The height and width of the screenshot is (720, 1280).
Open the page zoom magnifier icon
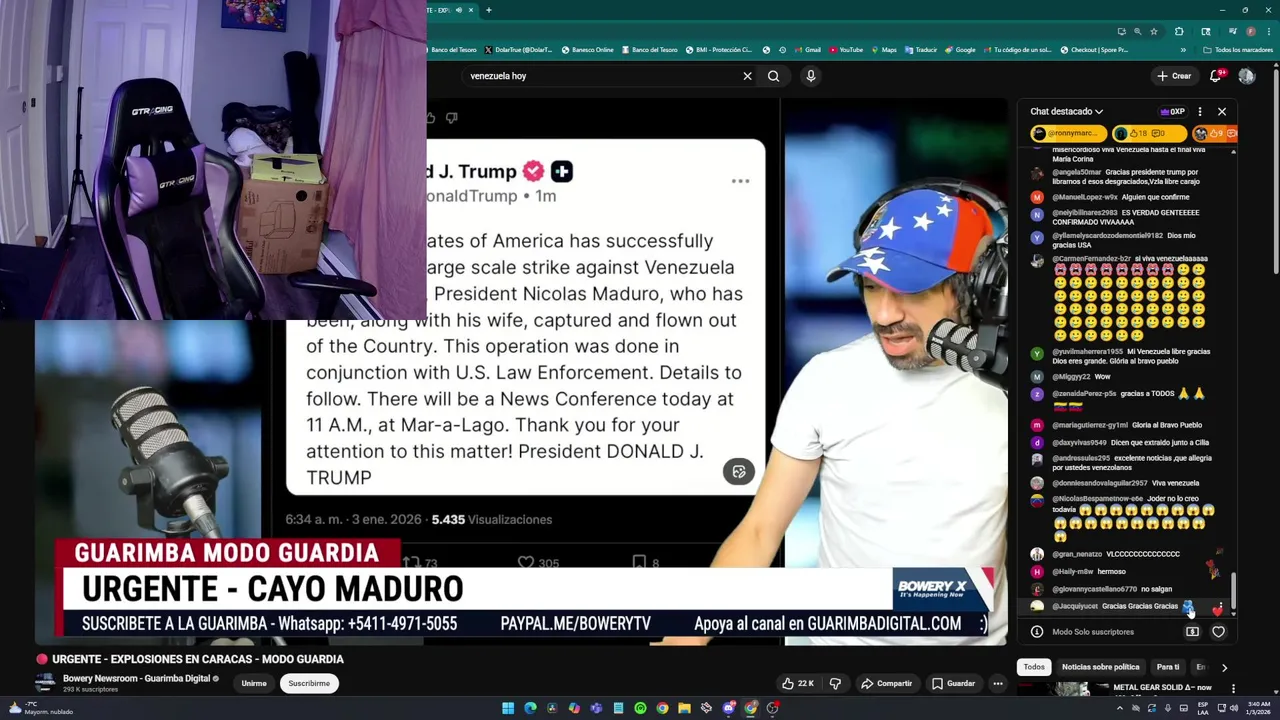(x=1137, y=31)
